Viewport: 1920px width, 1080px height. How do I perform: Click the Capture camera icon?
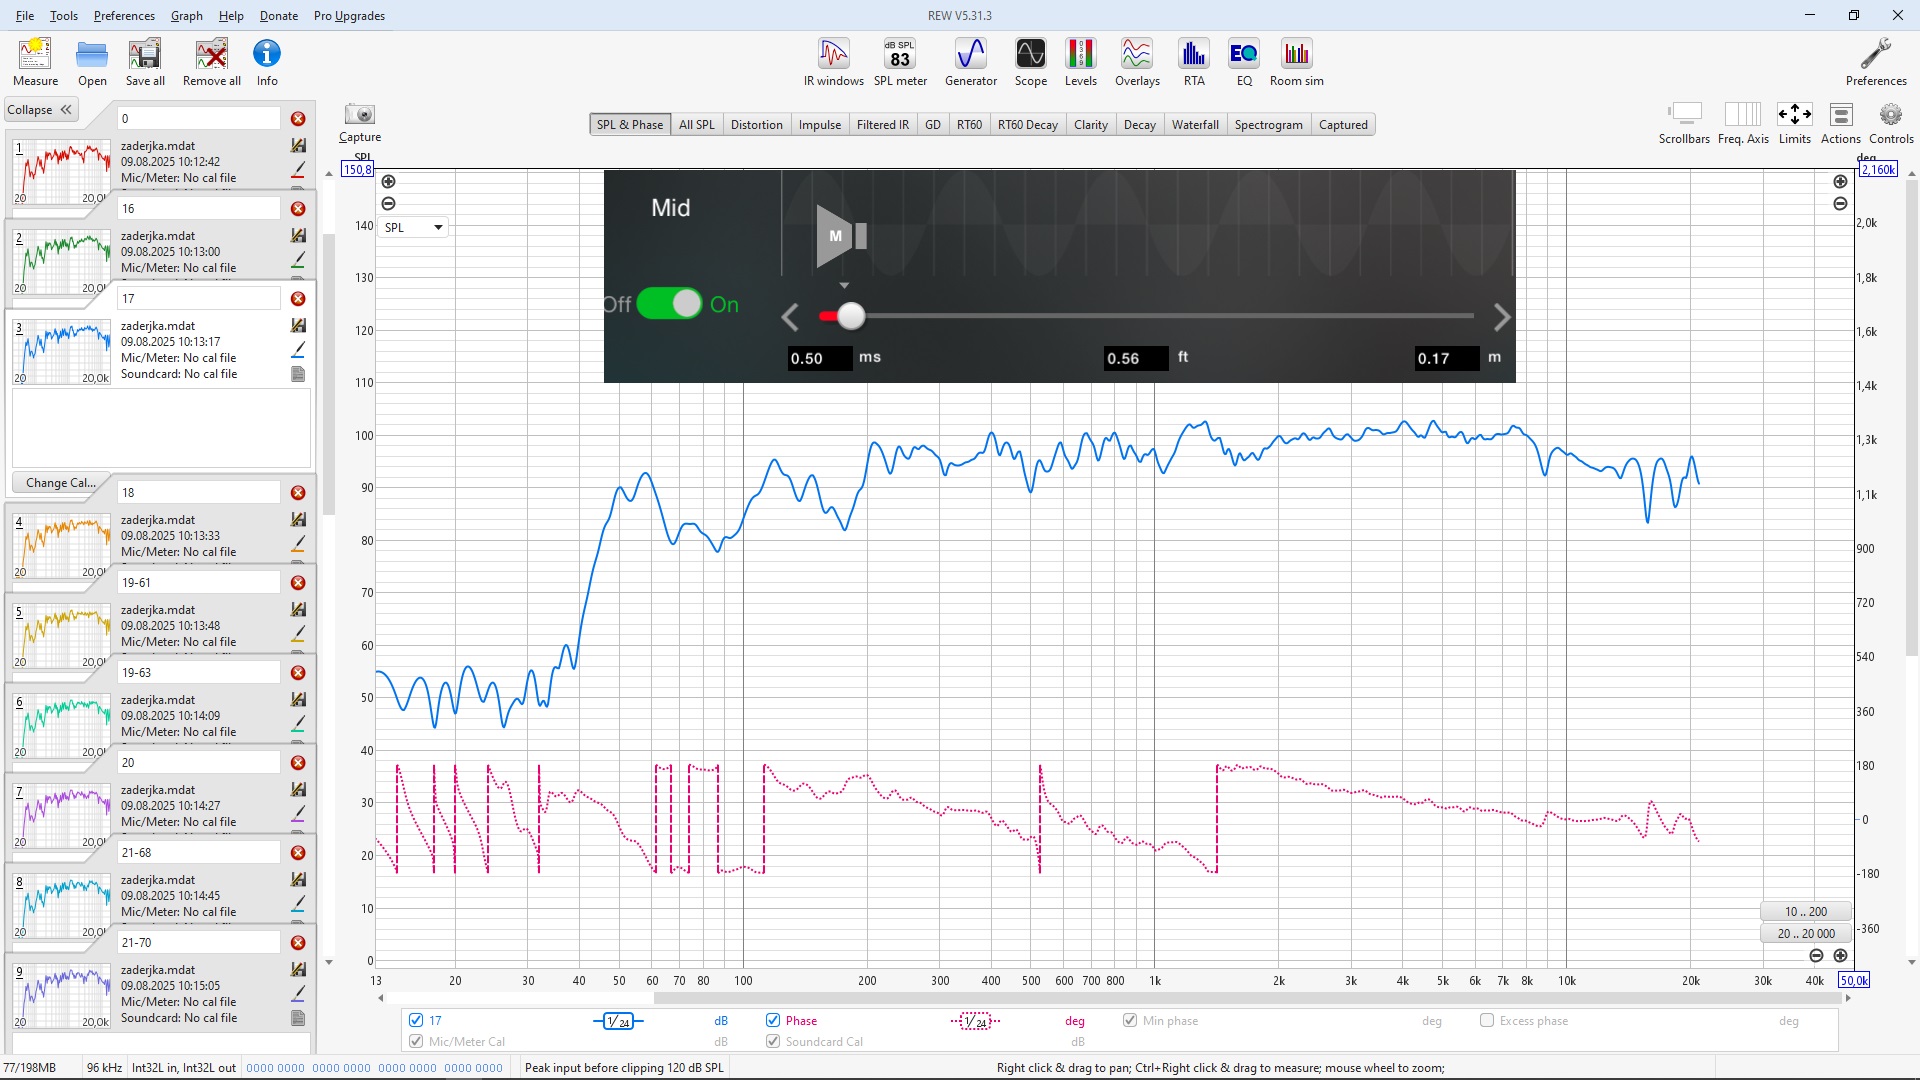pos(359,115)
